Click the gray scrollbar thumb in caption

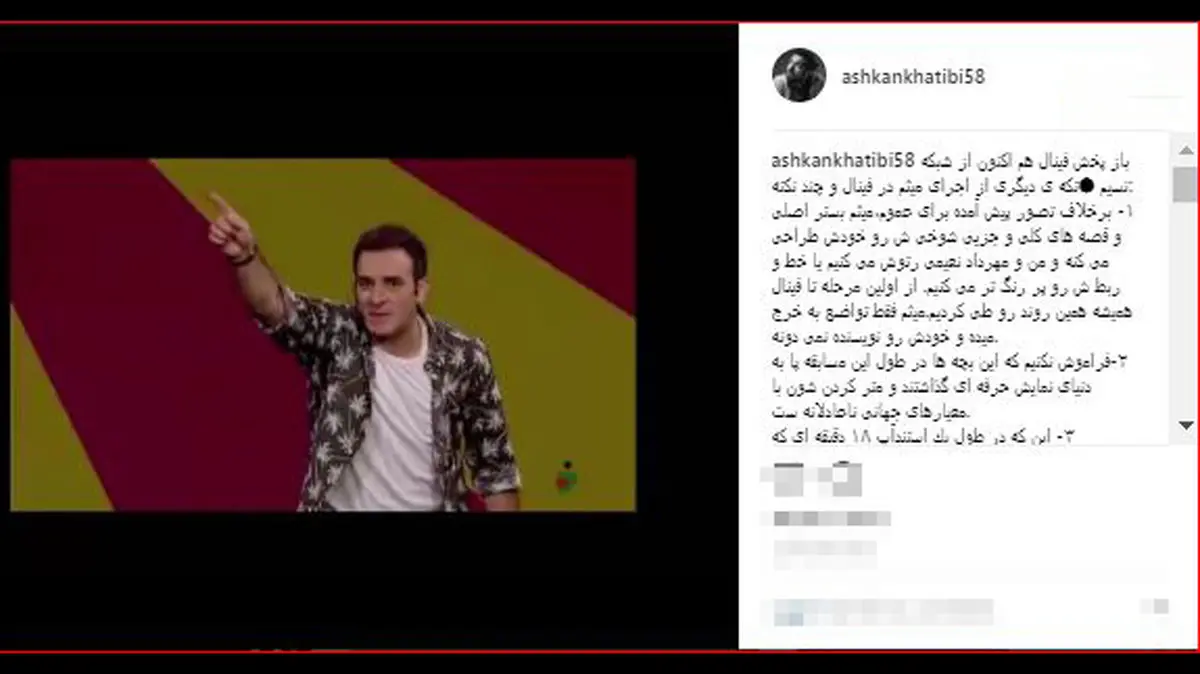tap(1185, 185)
